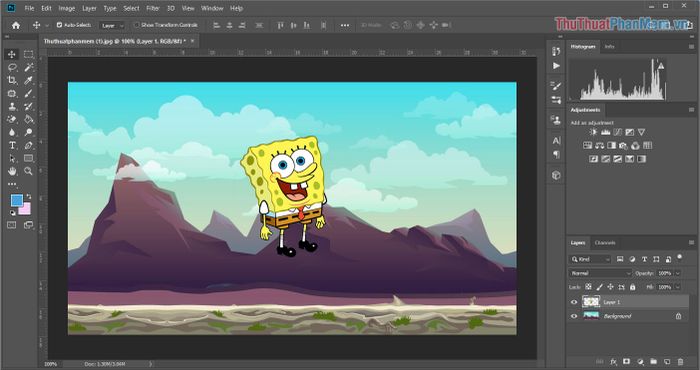Add a Photo Filter adjustment
Screen dimensions: 700x370
pyautogui.click(x=624, y=146)
